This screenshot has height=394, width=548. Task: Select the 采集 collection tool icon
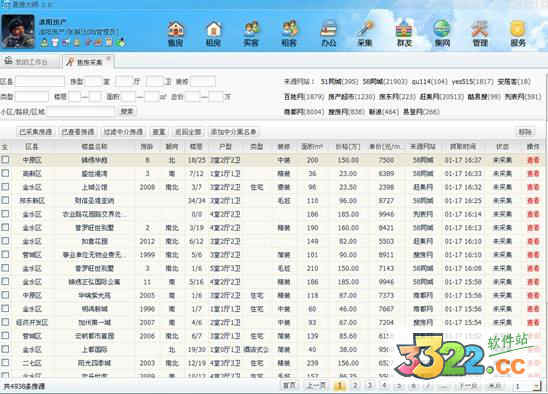click(x=365, y=34)
